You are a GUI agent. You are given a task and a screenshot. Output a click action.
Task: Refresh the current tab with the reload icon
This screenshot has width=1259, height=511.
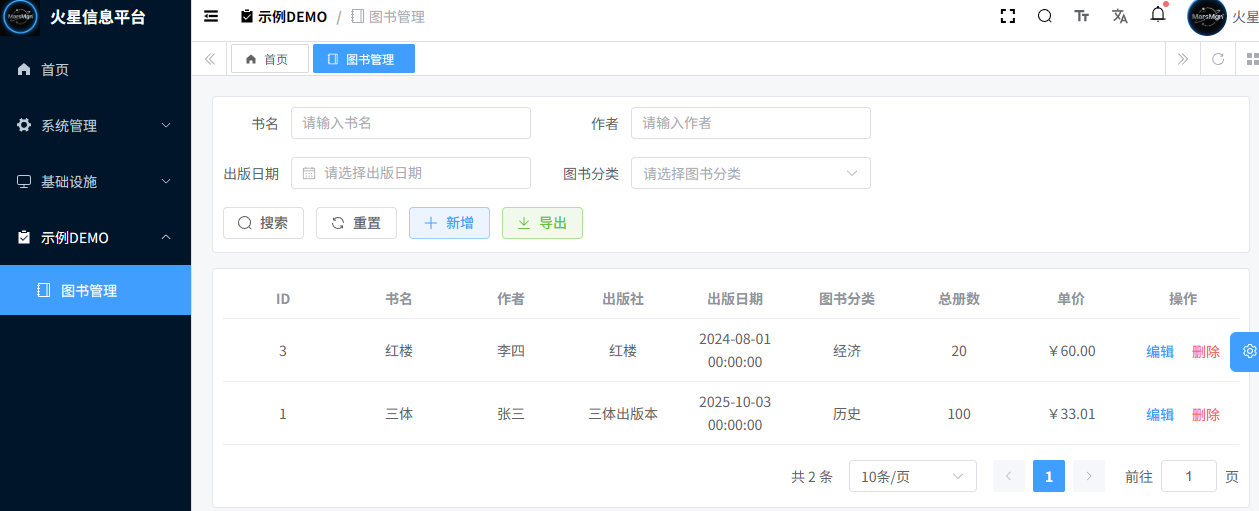point(1218,59)
